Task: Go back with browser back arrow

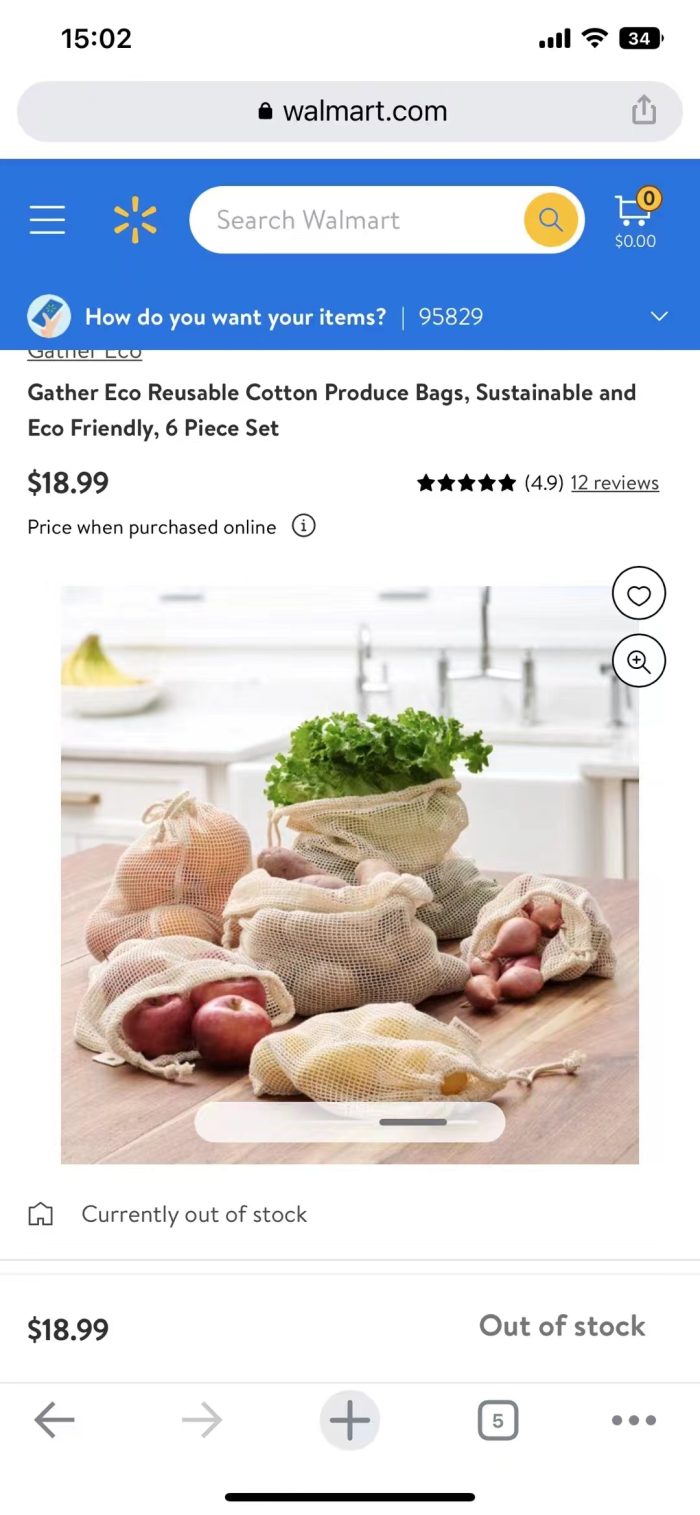Action: coord(54,1420)
